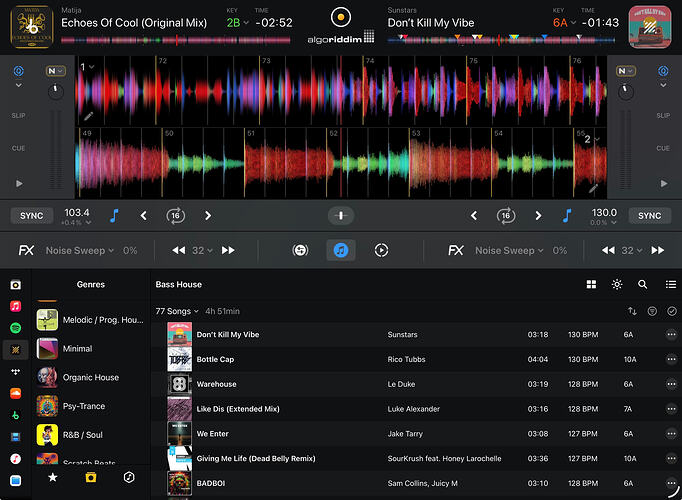The width and height of the screenshot is (682, 500).
Task: Click the CUE button on deck 2
Action: coord(663,148)
